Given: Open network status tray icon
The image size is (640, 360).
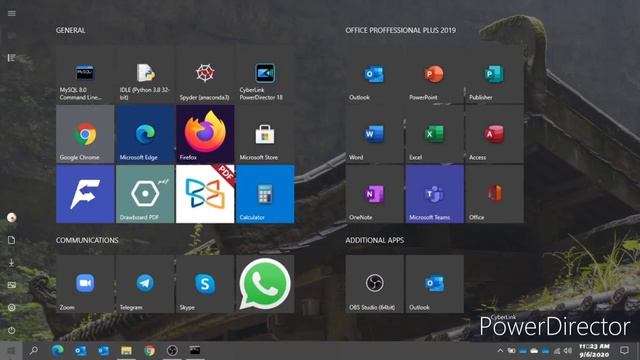Looking at the screenshot, I should click(557, 351).
